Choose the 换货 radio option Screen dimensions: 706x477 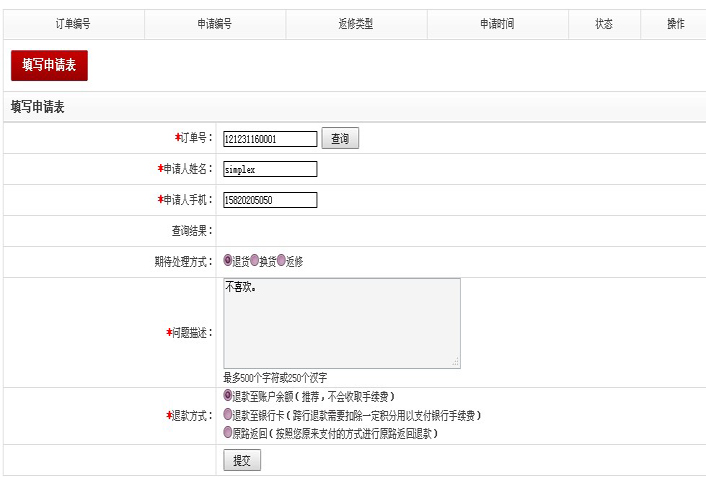pos(255,261)
